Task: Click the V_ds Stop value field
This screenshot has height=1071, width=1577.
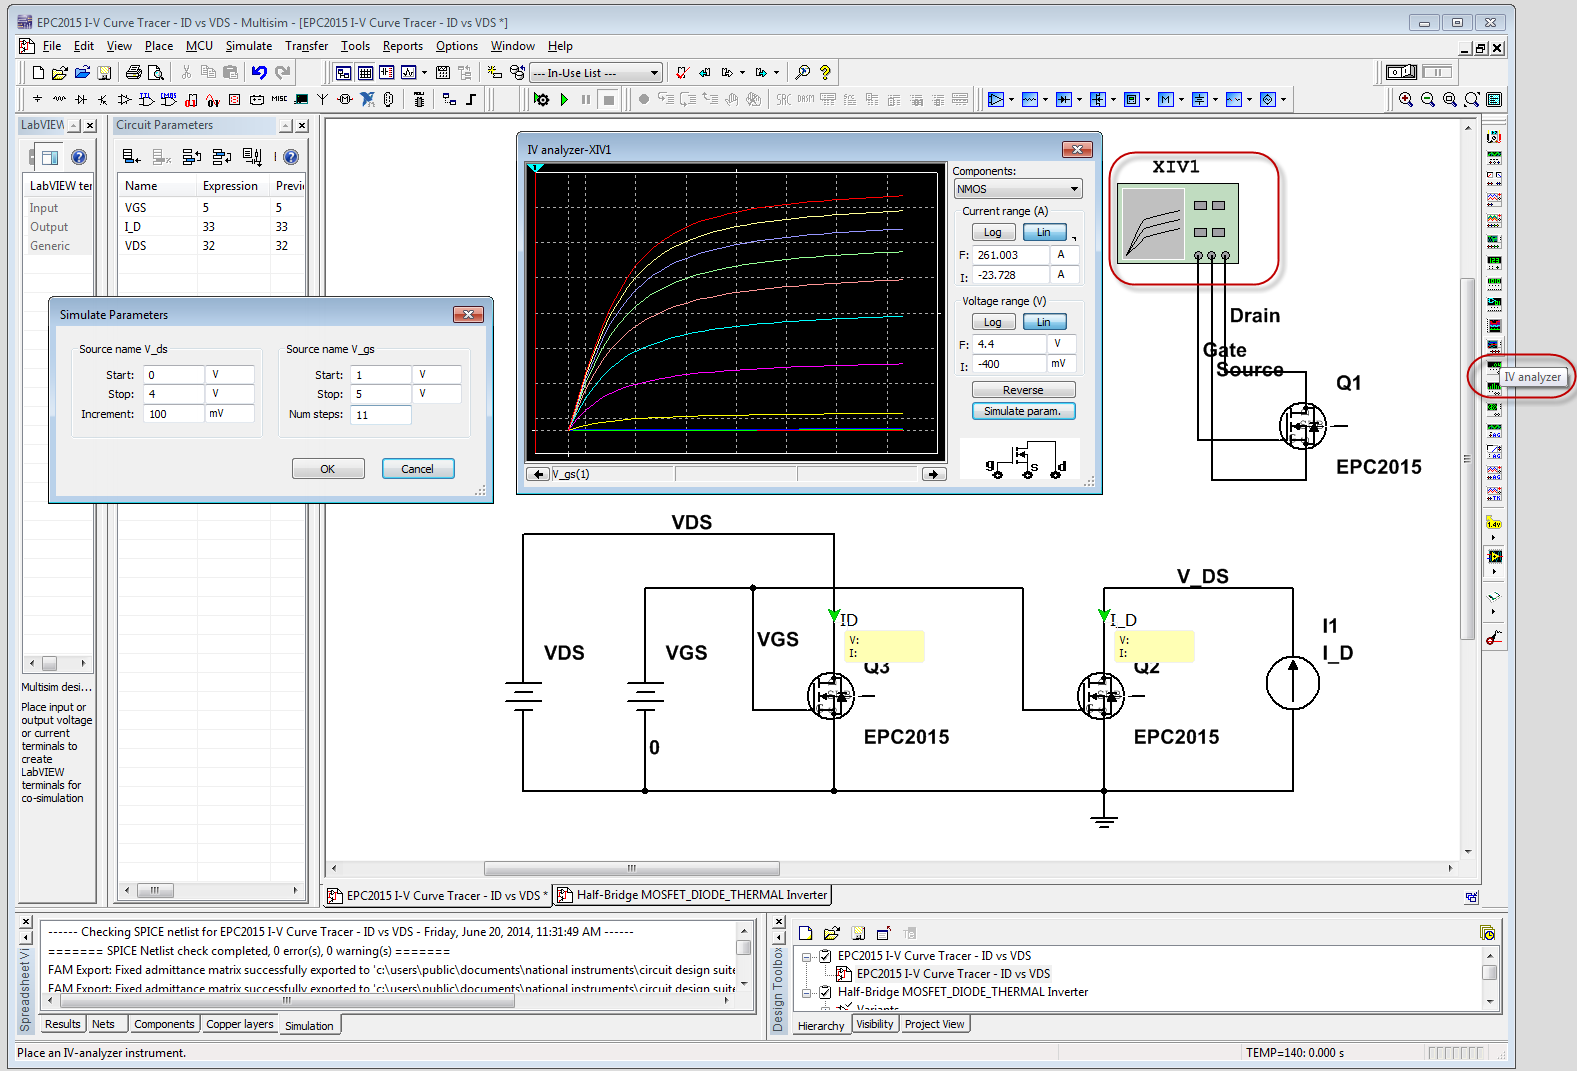Action: [174, 394]
